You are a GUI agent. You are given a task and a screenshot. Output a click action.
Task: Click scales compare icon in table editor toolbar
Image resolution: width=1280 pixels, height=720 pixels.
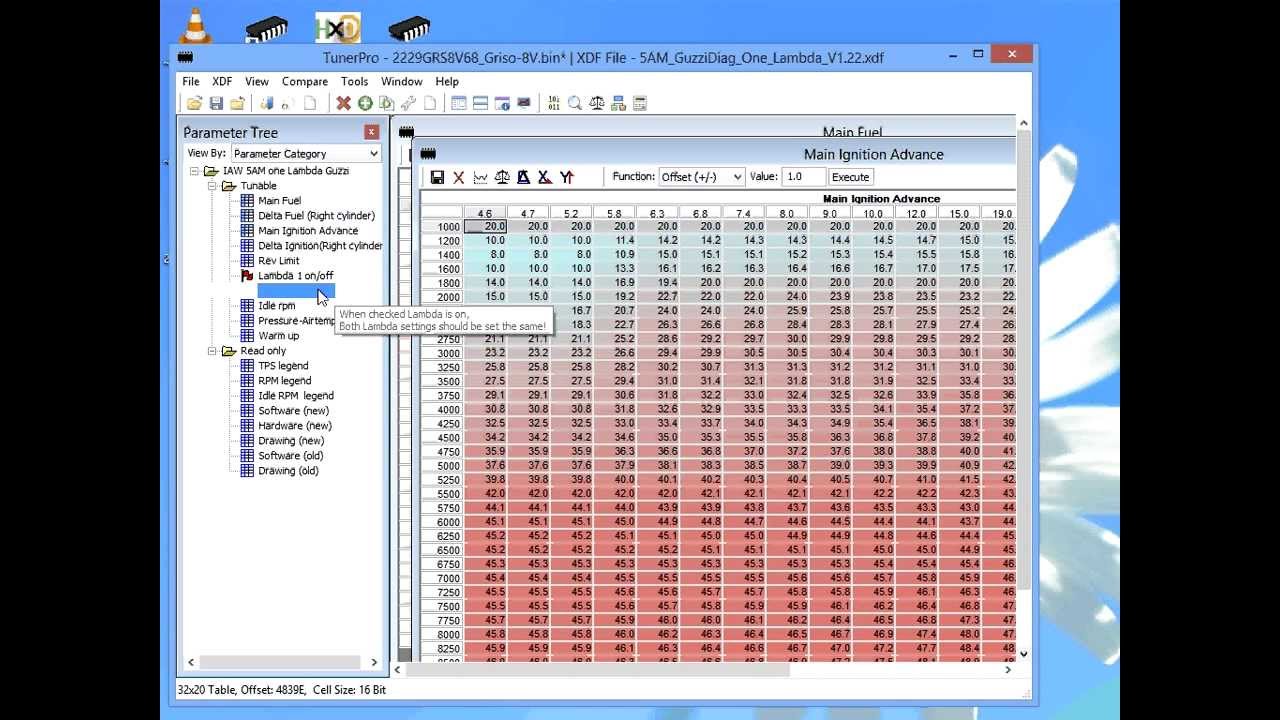[x=502, y=177]
